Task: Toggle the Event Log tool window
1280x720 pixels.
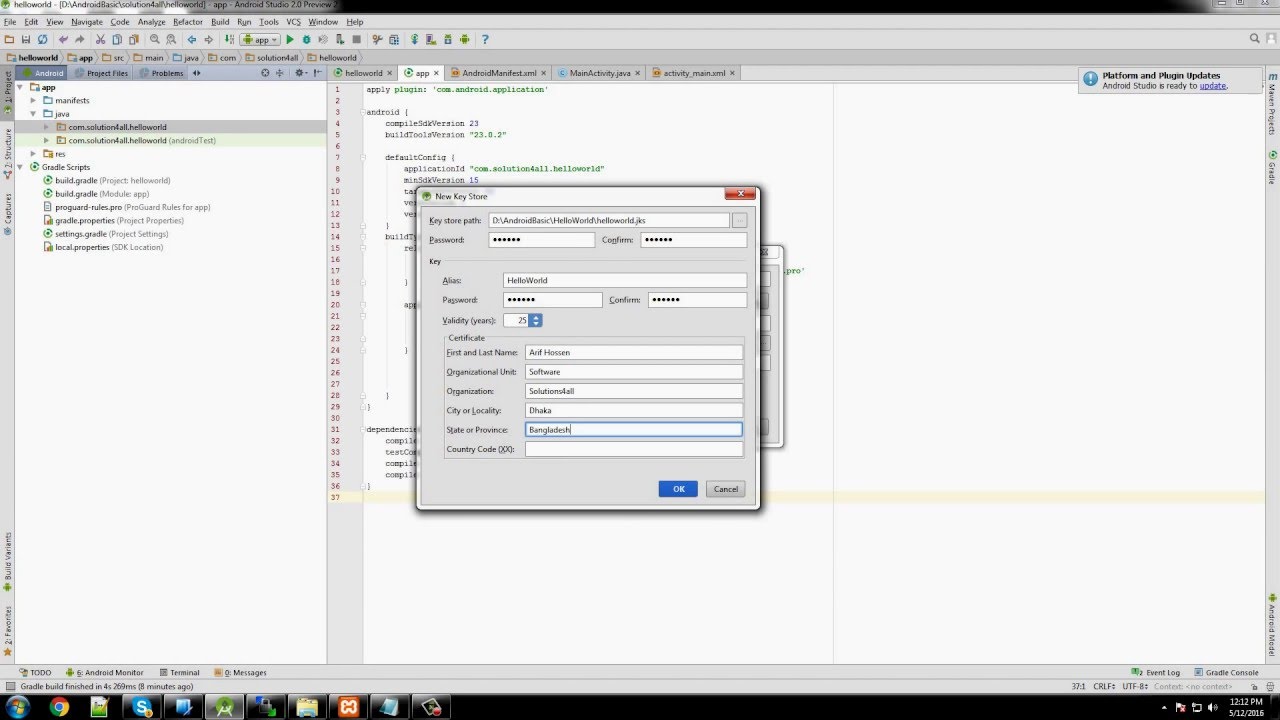Action: tap(1158, 673)
